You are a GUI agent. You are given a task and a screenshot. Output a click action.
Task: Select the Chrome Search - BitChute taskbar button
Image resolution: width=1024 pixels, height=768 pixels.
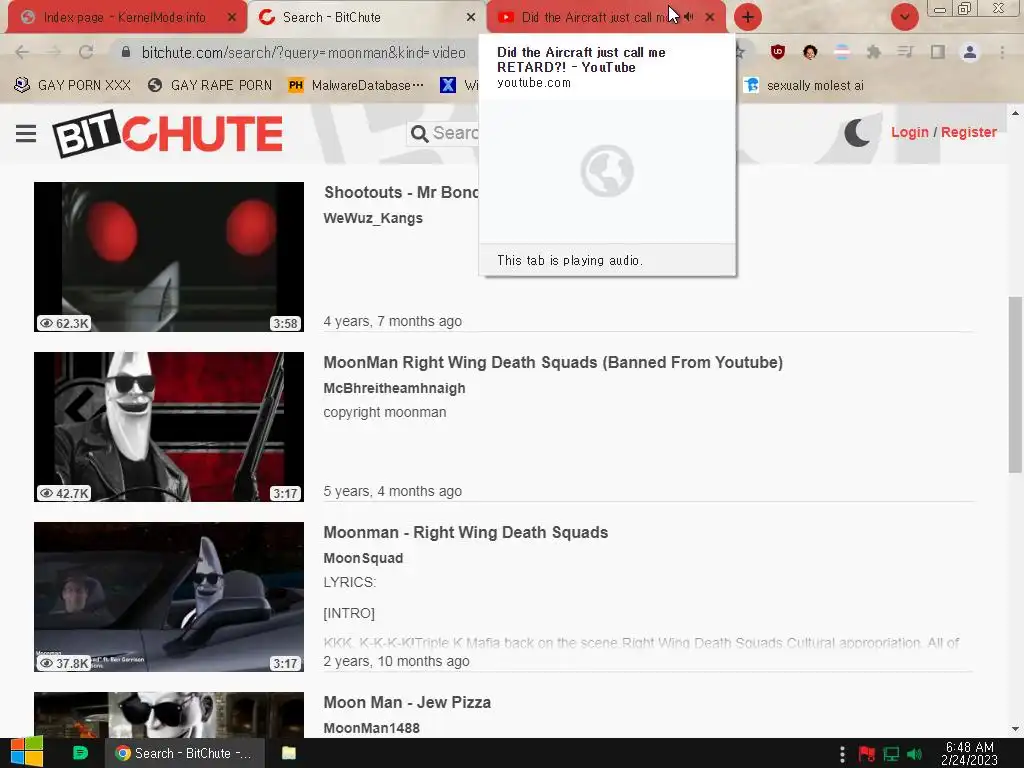point(184,753)
